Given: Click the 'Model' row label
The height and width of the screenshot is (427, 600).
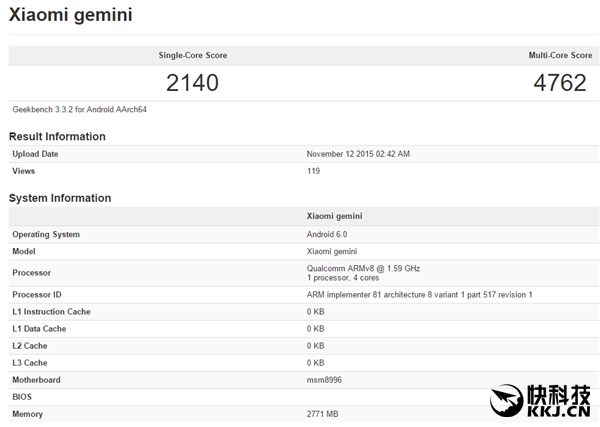Looking at the screenshot, I should 24,251.
